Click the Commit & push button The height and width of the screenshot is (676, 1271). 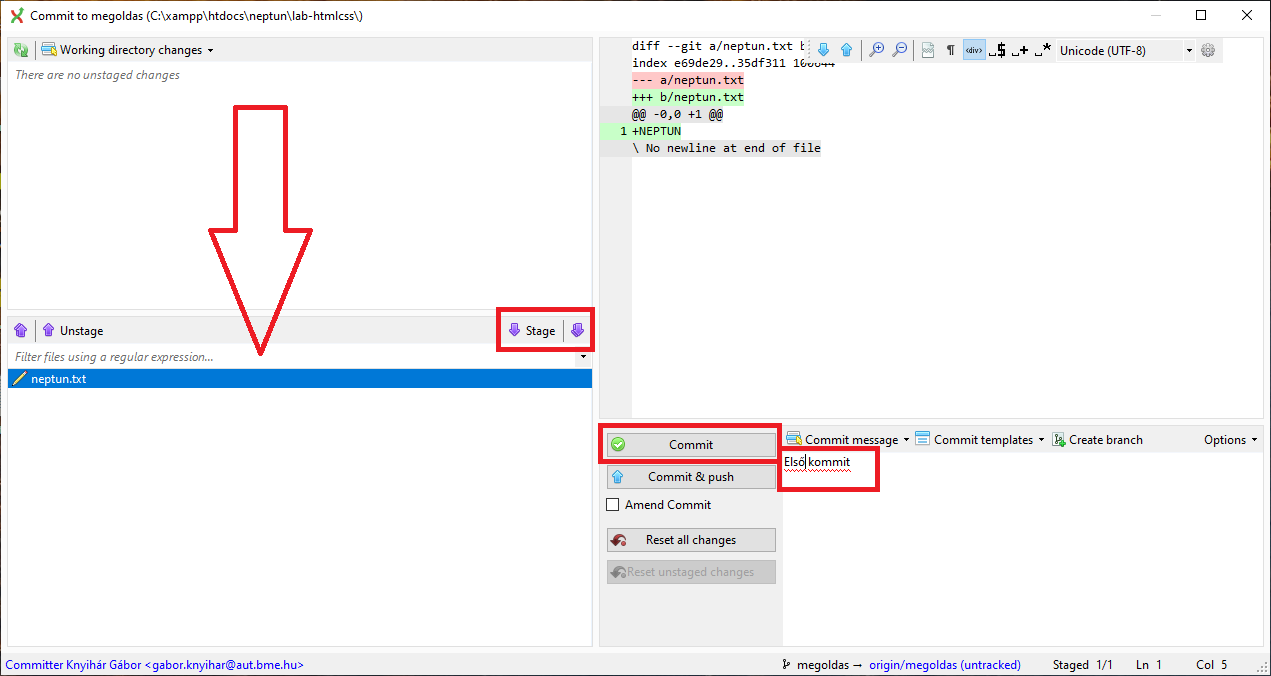[x=691, y=477]
